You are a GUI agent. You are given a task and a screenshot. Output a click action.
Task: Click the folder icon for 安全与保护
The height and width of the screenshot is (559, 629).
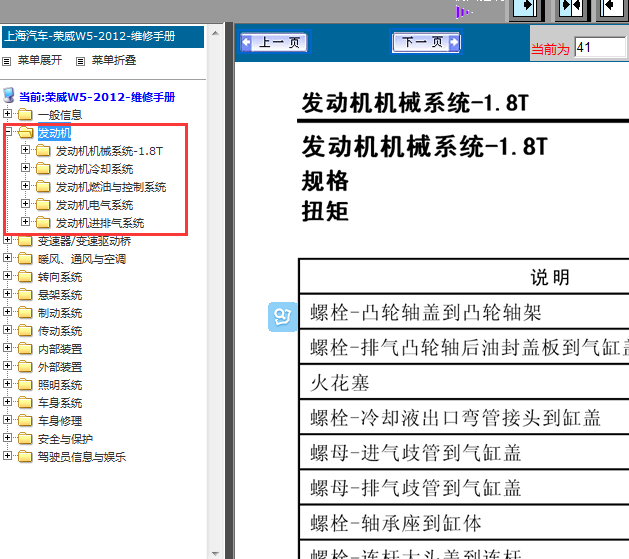click(25, 438)
